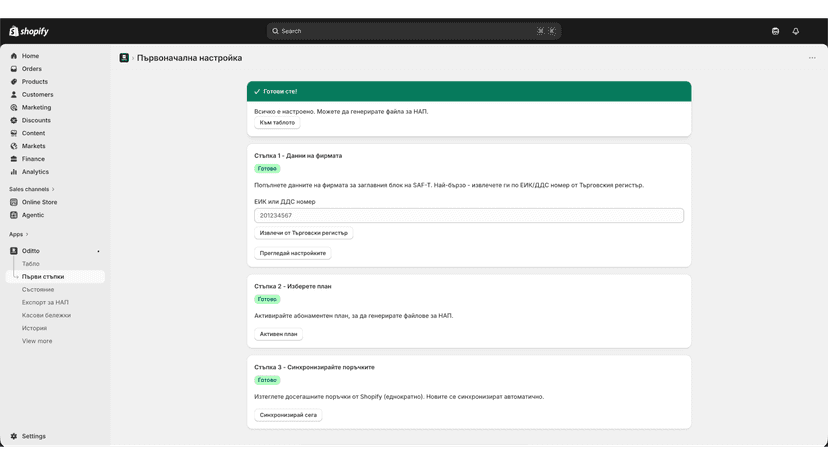Click the Online Store icon
The width and height of the screenshot is (828, 466).
pyautogui.click(x=14, y=202)
